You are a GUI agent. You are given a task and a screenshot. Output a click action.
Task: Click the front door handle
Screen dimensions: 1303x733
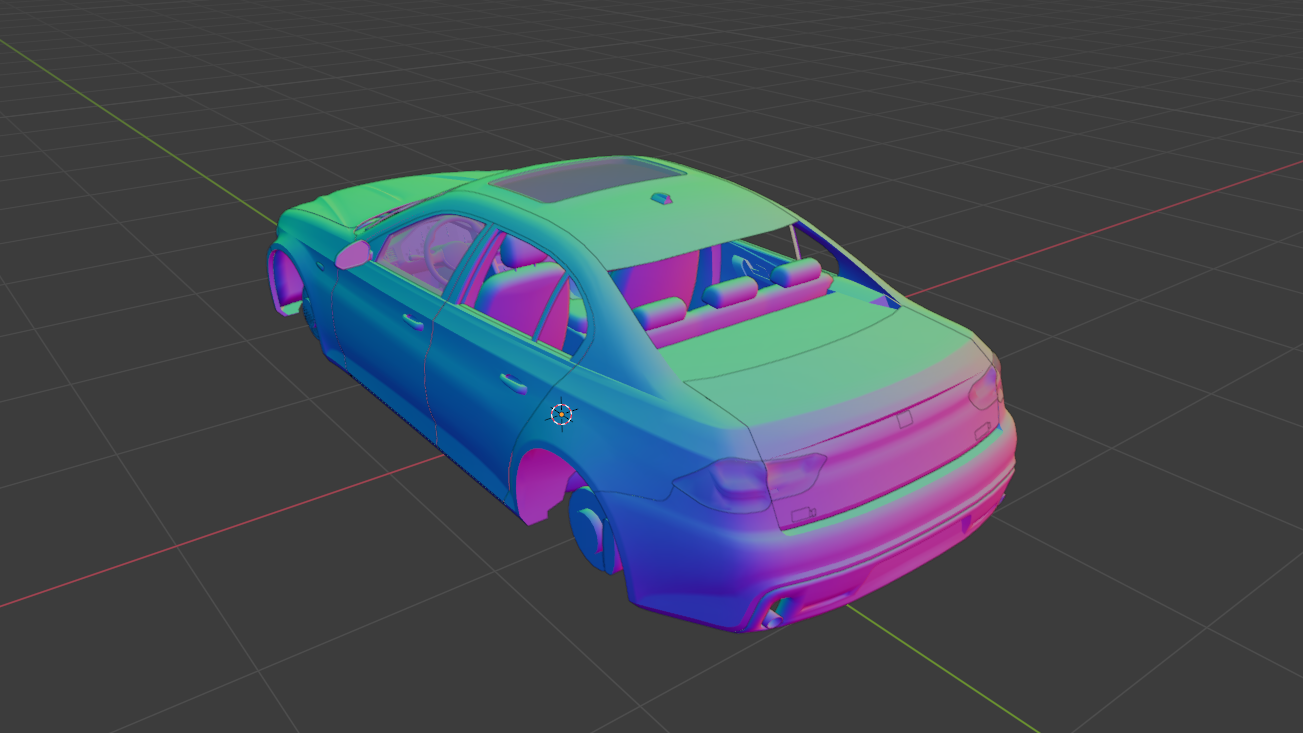click(413, 322)
